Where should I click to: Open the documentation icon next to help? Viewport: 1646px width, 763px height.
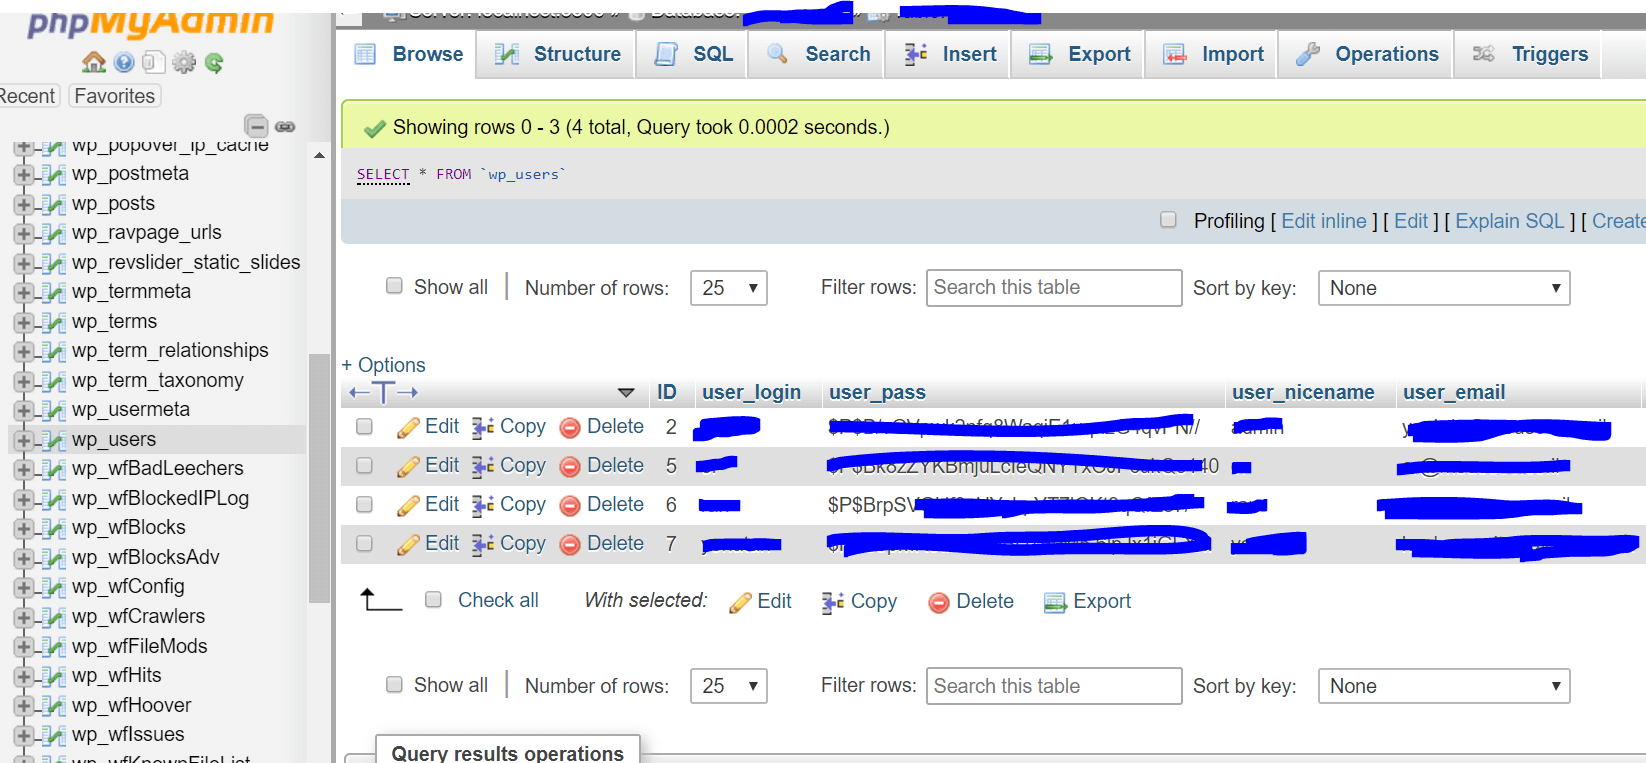(153, 63)
